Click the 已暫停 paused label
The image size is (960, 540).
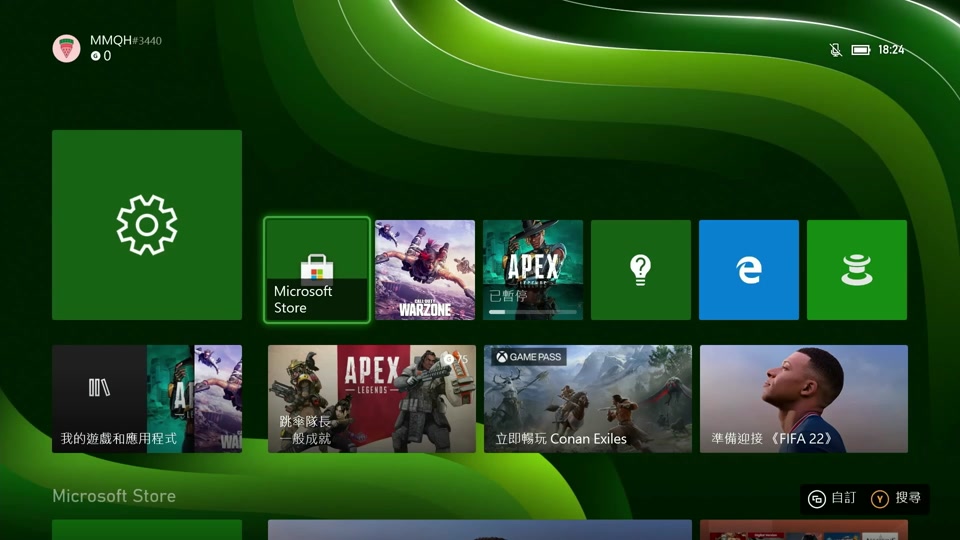pos(508,296)
